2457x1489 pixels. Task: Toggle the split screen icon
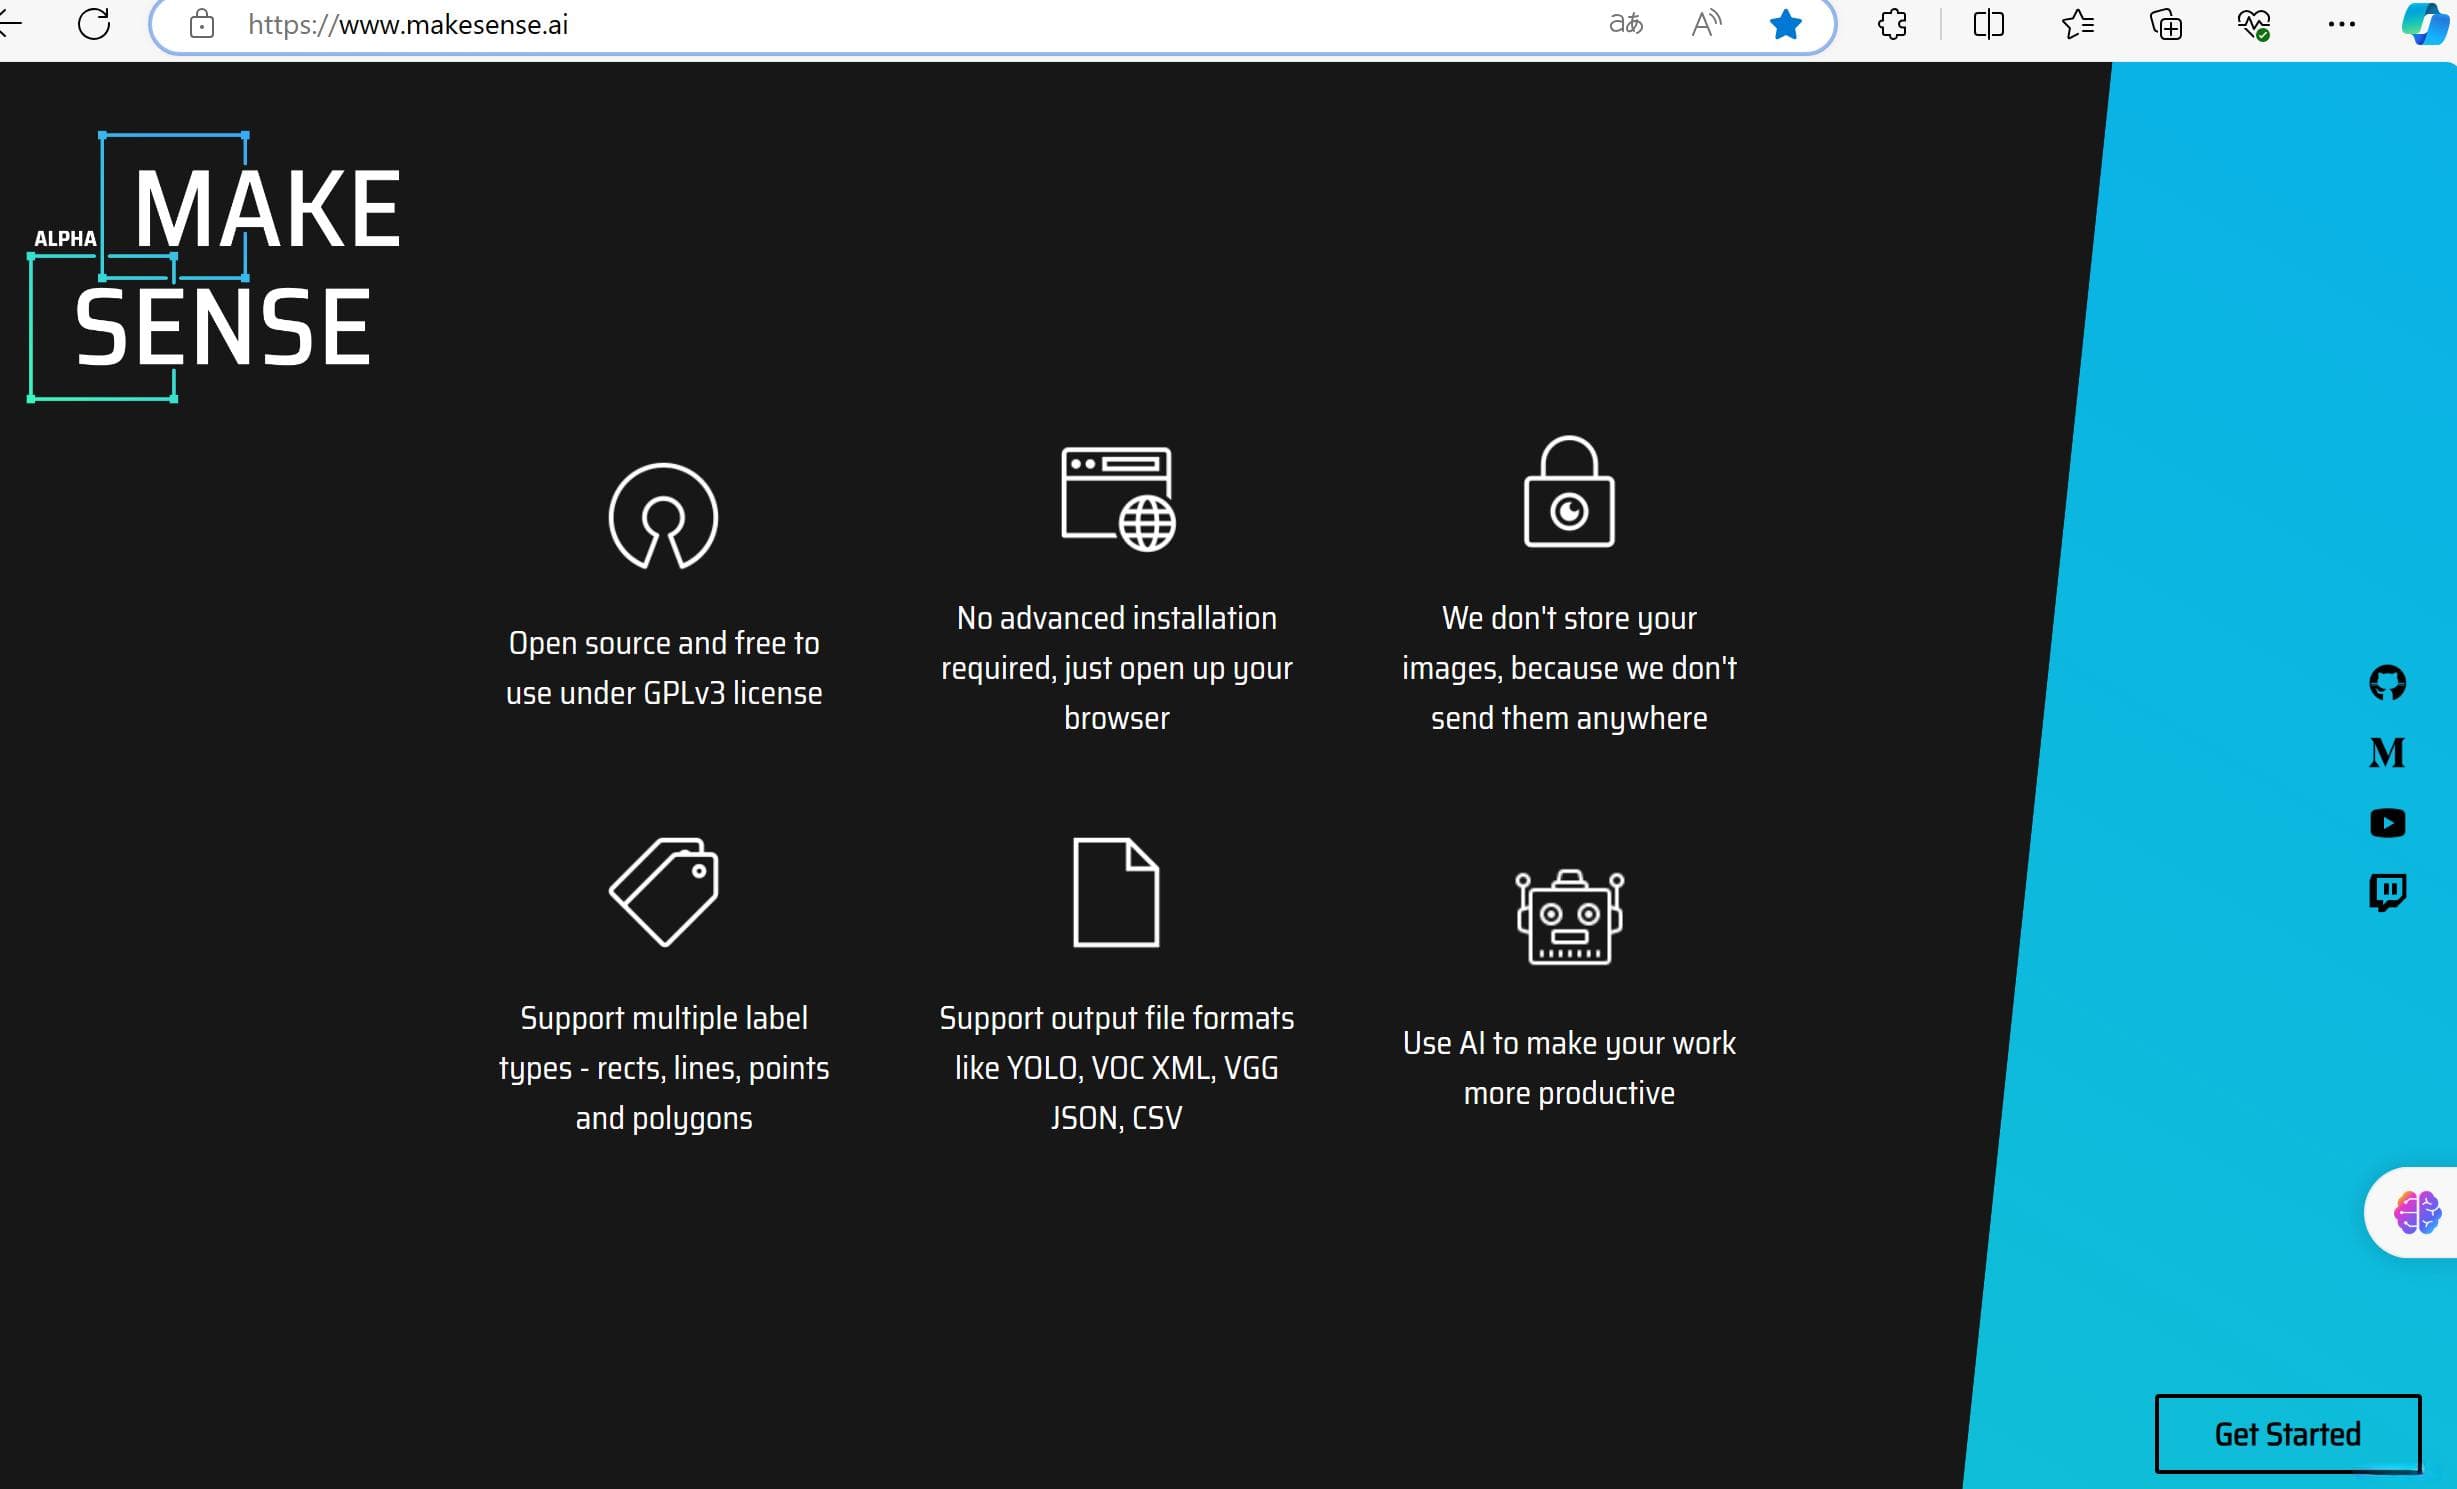coord(1988,23)
